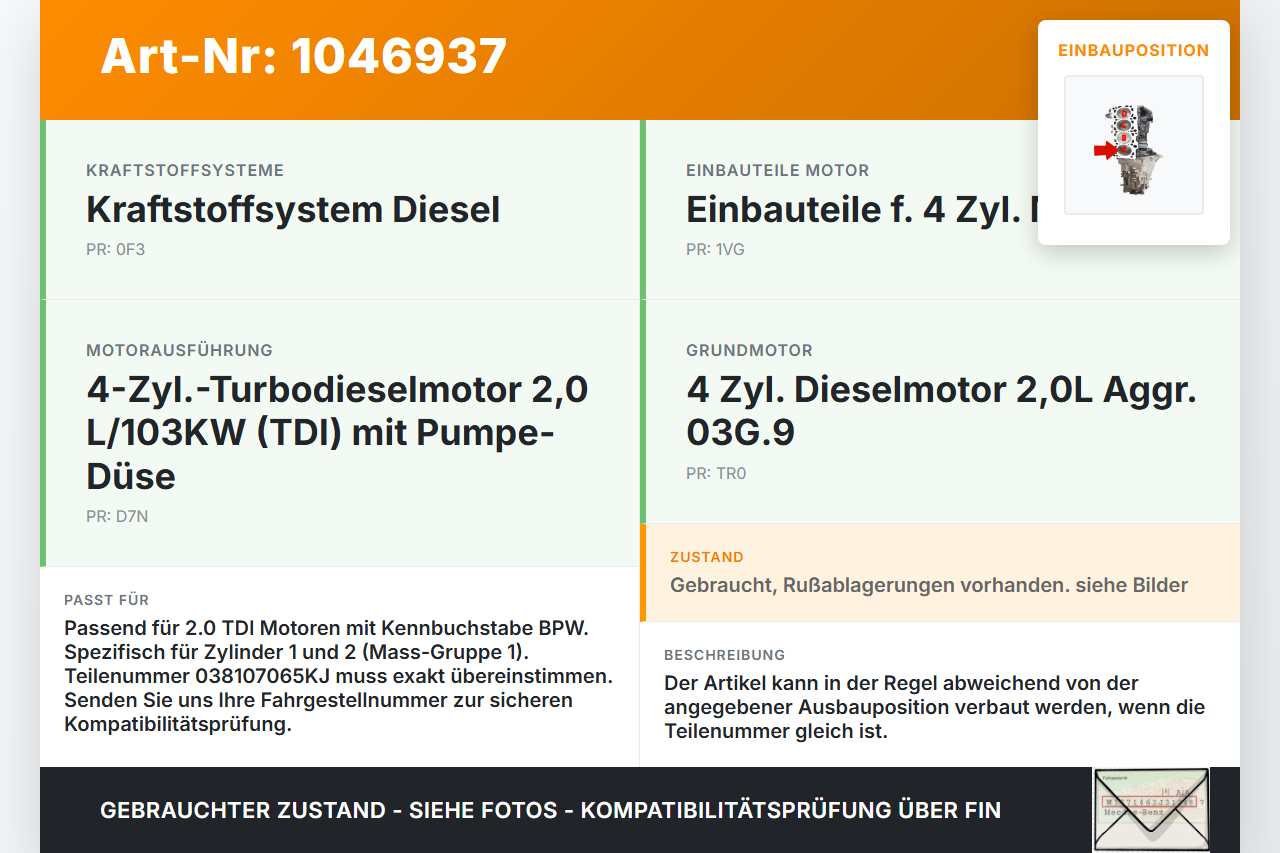Click the 'EINBAUPOSITION' card label

[x=1134, y=50]
